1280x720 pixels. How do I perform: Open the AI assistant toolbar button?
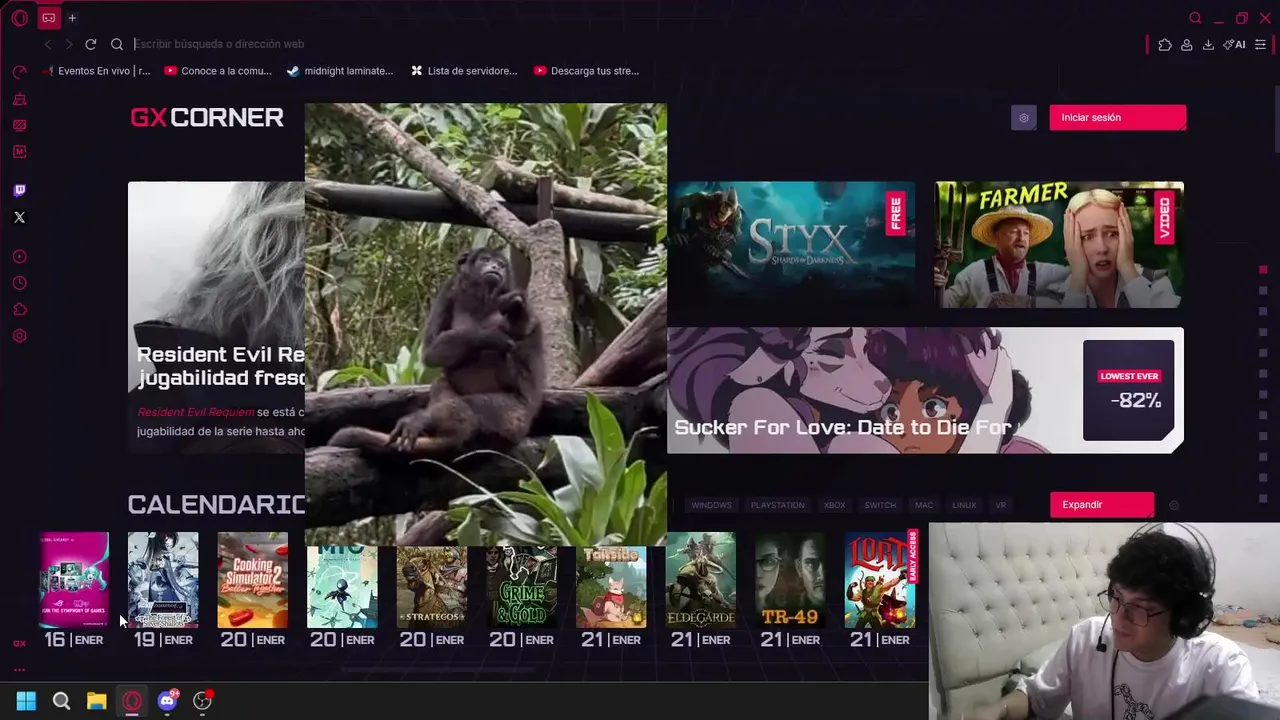[1234, 44]
